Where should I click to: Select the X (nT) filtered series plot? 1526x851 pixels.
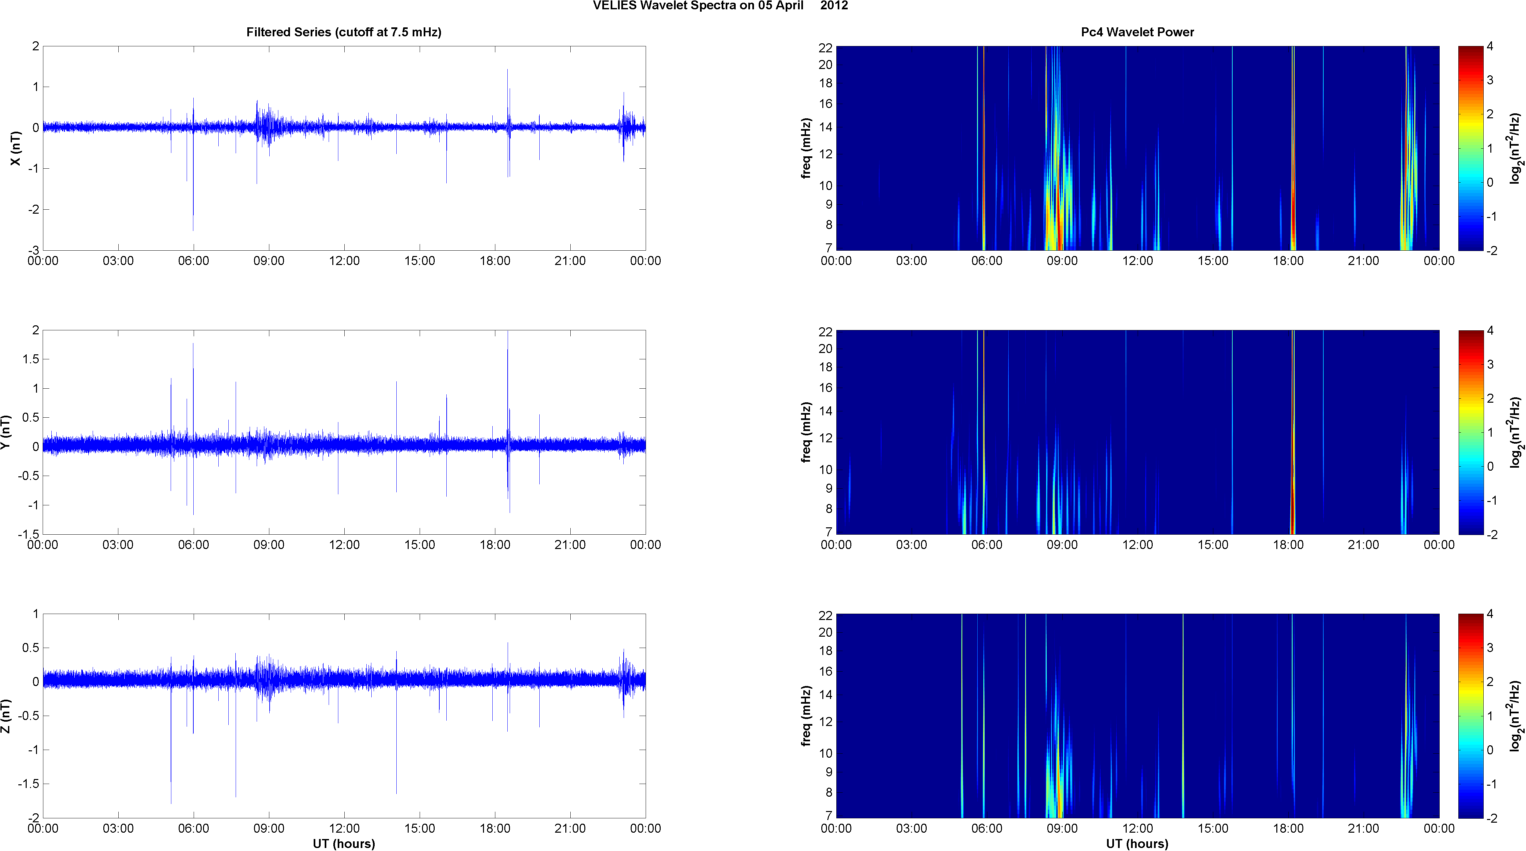point(344,148)
